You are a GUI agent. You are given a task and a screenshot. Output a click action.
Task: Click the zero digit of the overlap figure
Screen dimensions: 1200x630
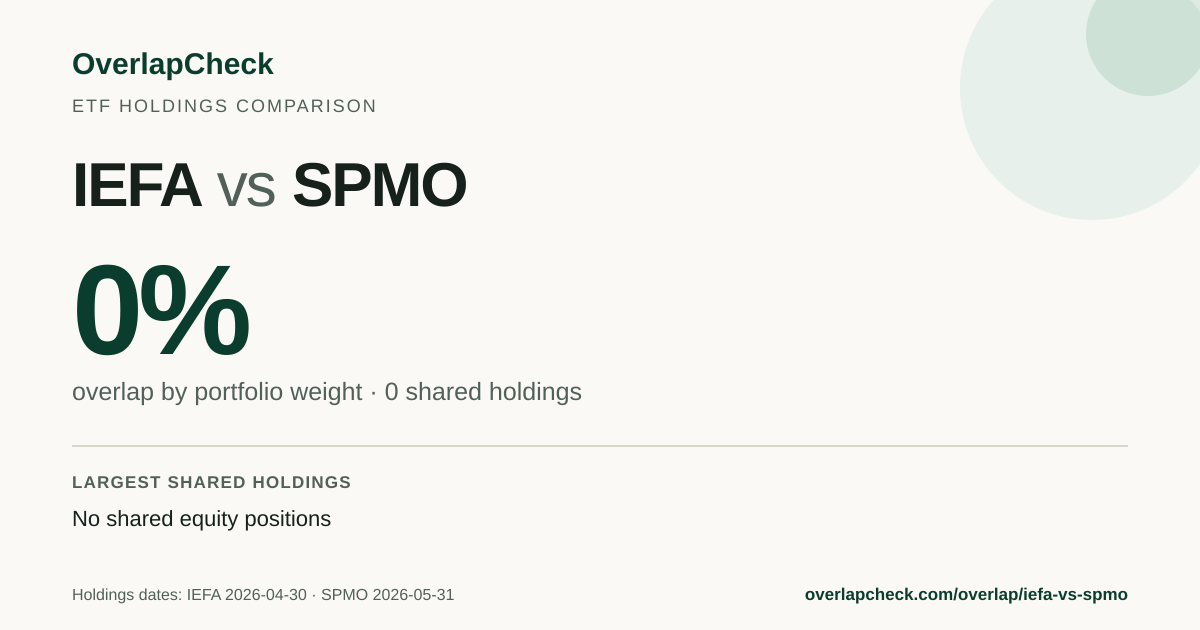(106, 310)
